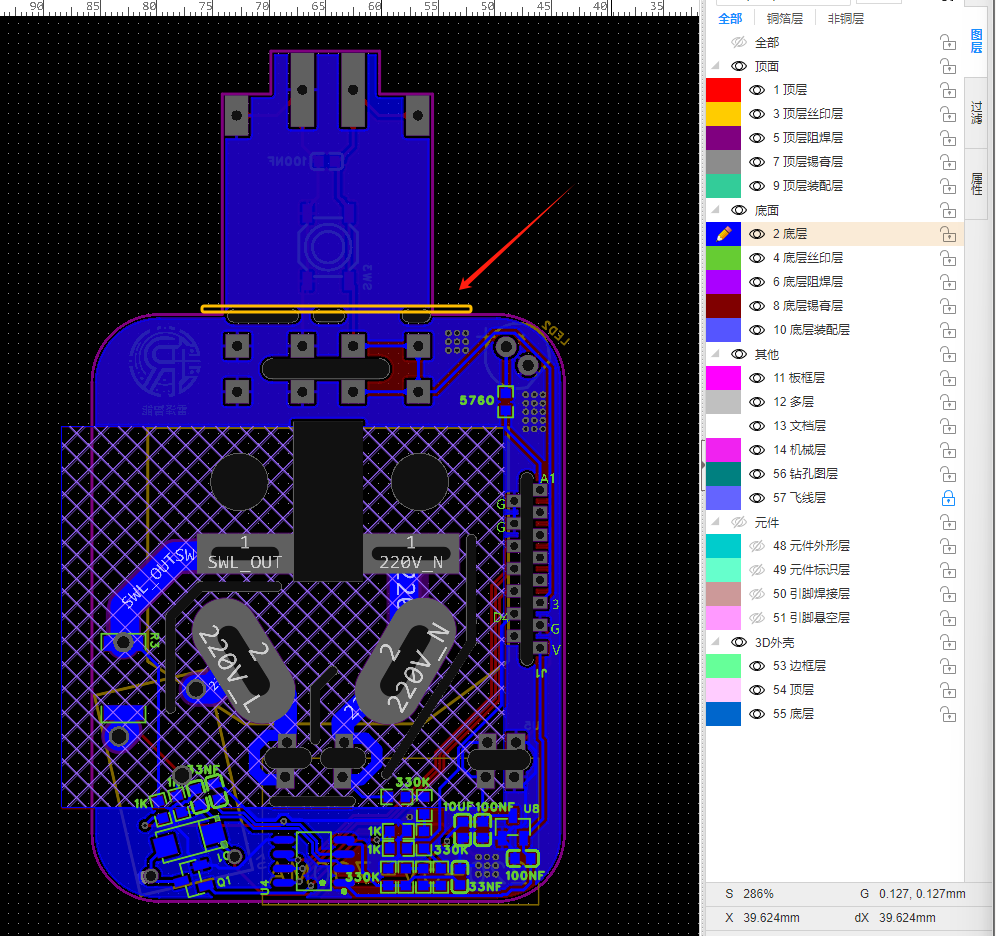
Task: Collapse the 顶面 layer group
Action: [x=716, y=66]
